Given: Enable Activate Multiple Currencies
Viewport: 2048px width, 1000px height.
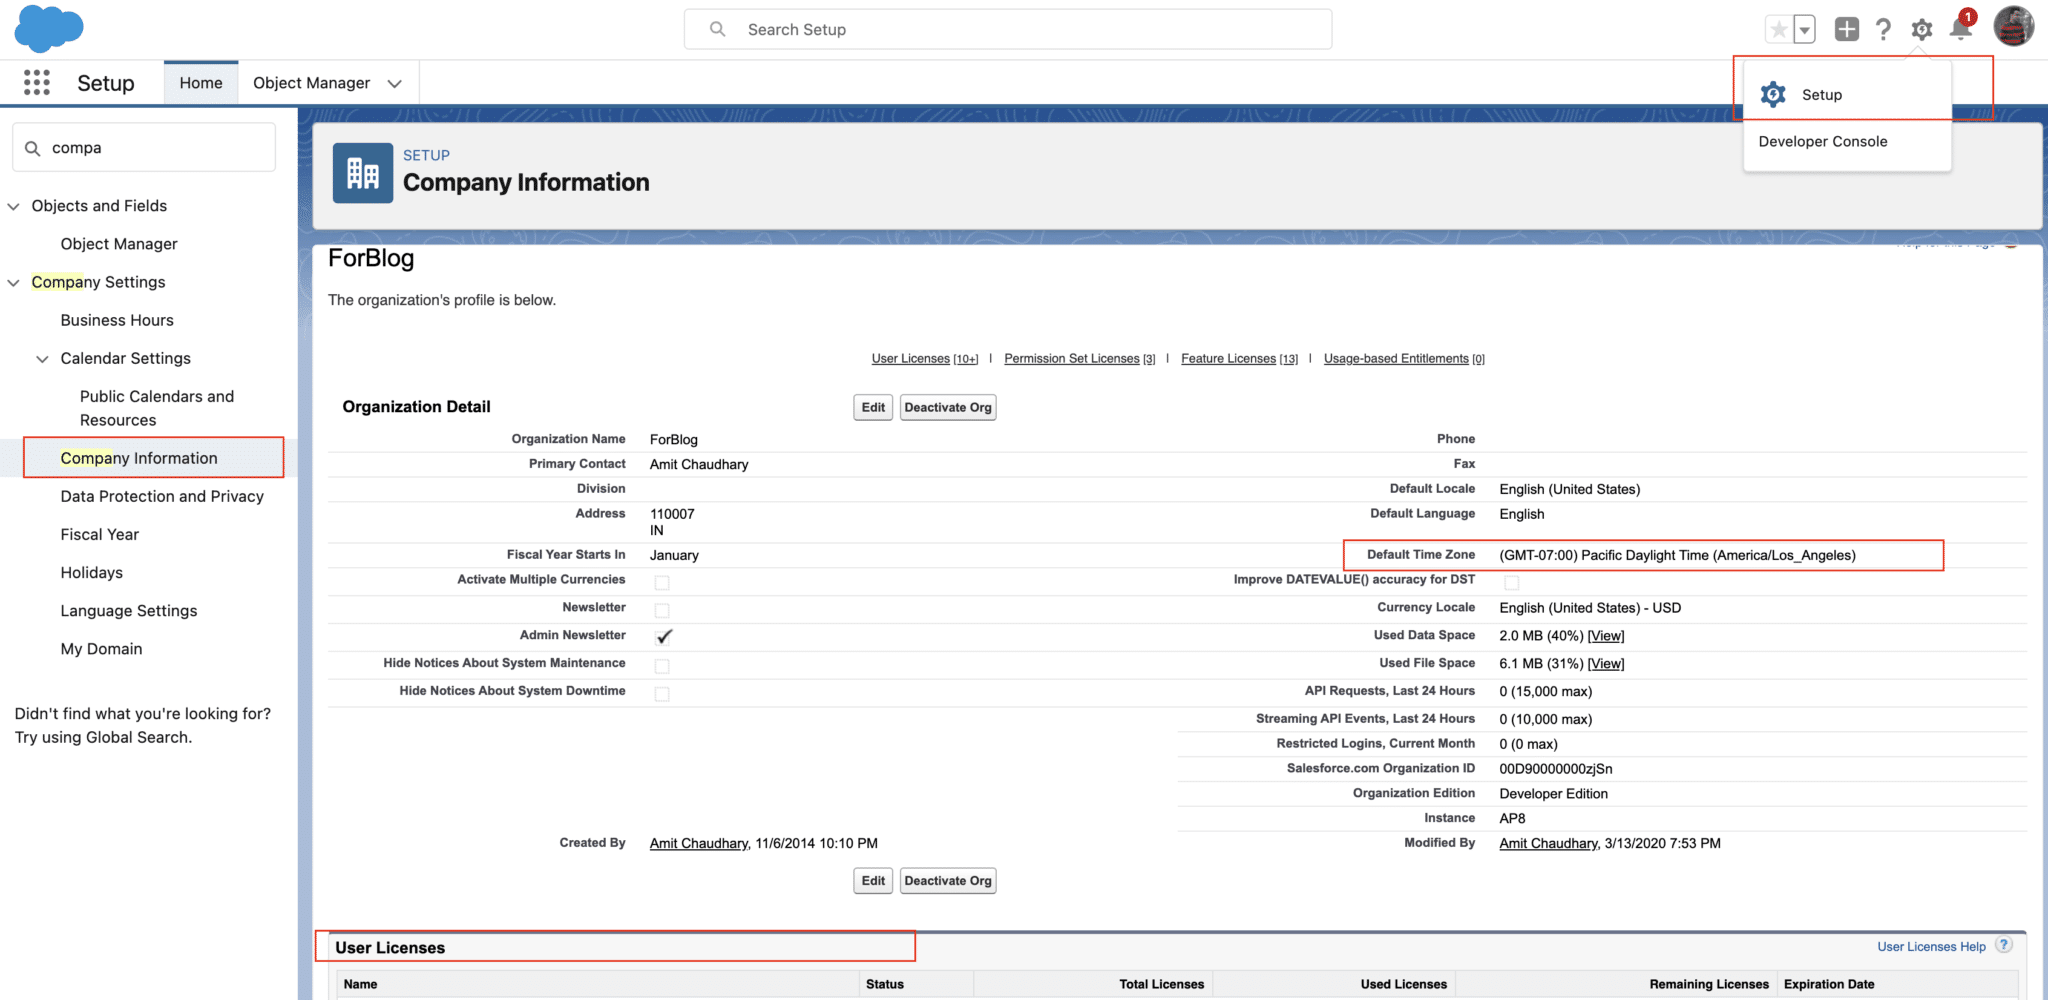Looking at the screenshot, I should coord(662,580).
